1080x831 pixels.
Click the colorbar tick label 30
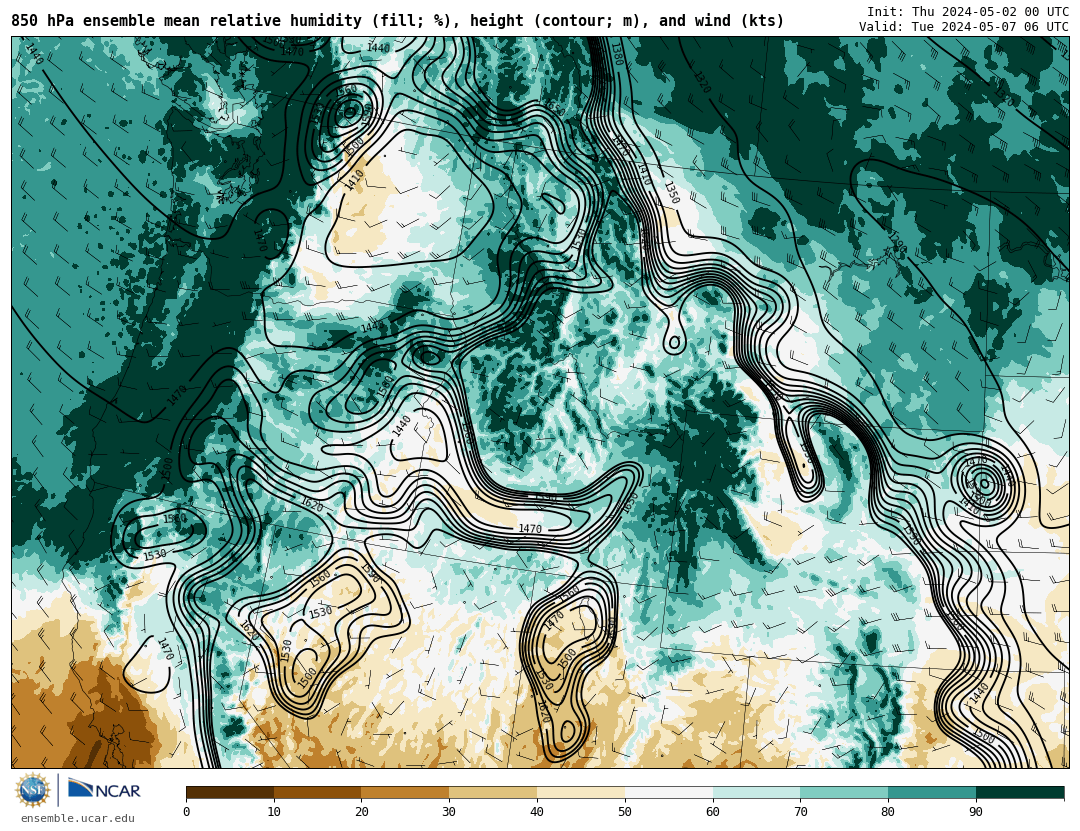(x=449, y=812)
